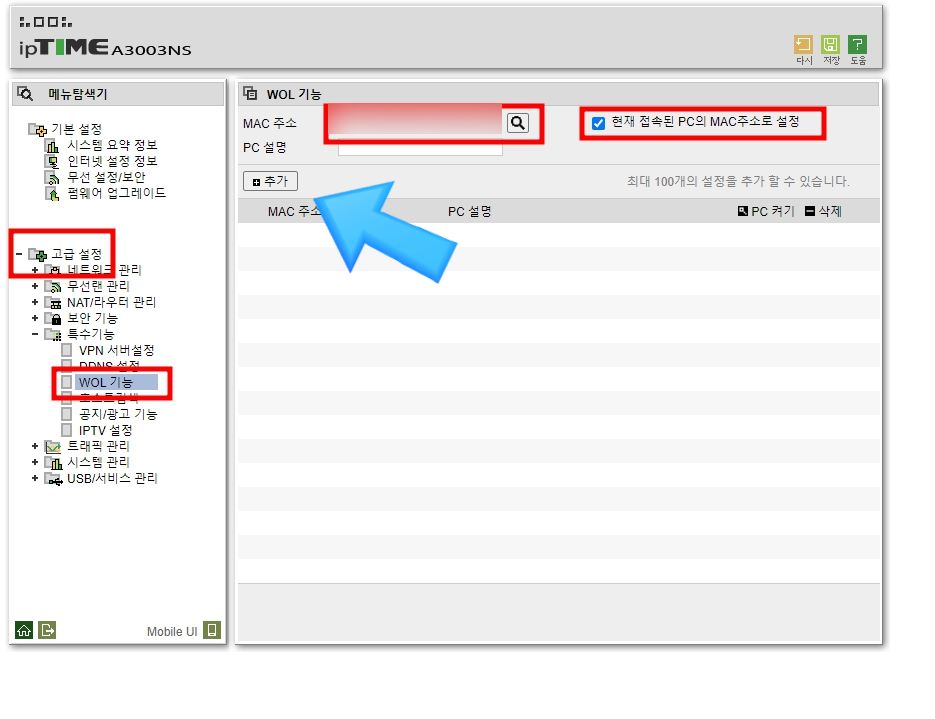
Task: Click the 저장 save icon
Action: click(830, 45)
